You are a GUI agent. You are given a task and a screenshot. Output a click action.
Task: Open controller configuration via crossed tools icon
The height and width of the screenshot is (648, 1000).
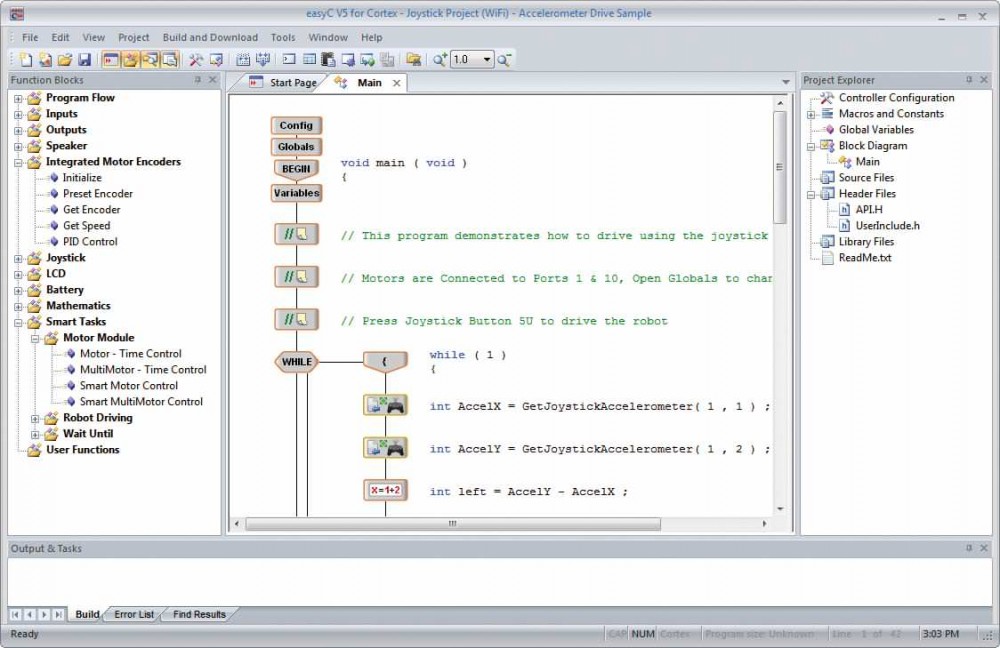point(196,60)
